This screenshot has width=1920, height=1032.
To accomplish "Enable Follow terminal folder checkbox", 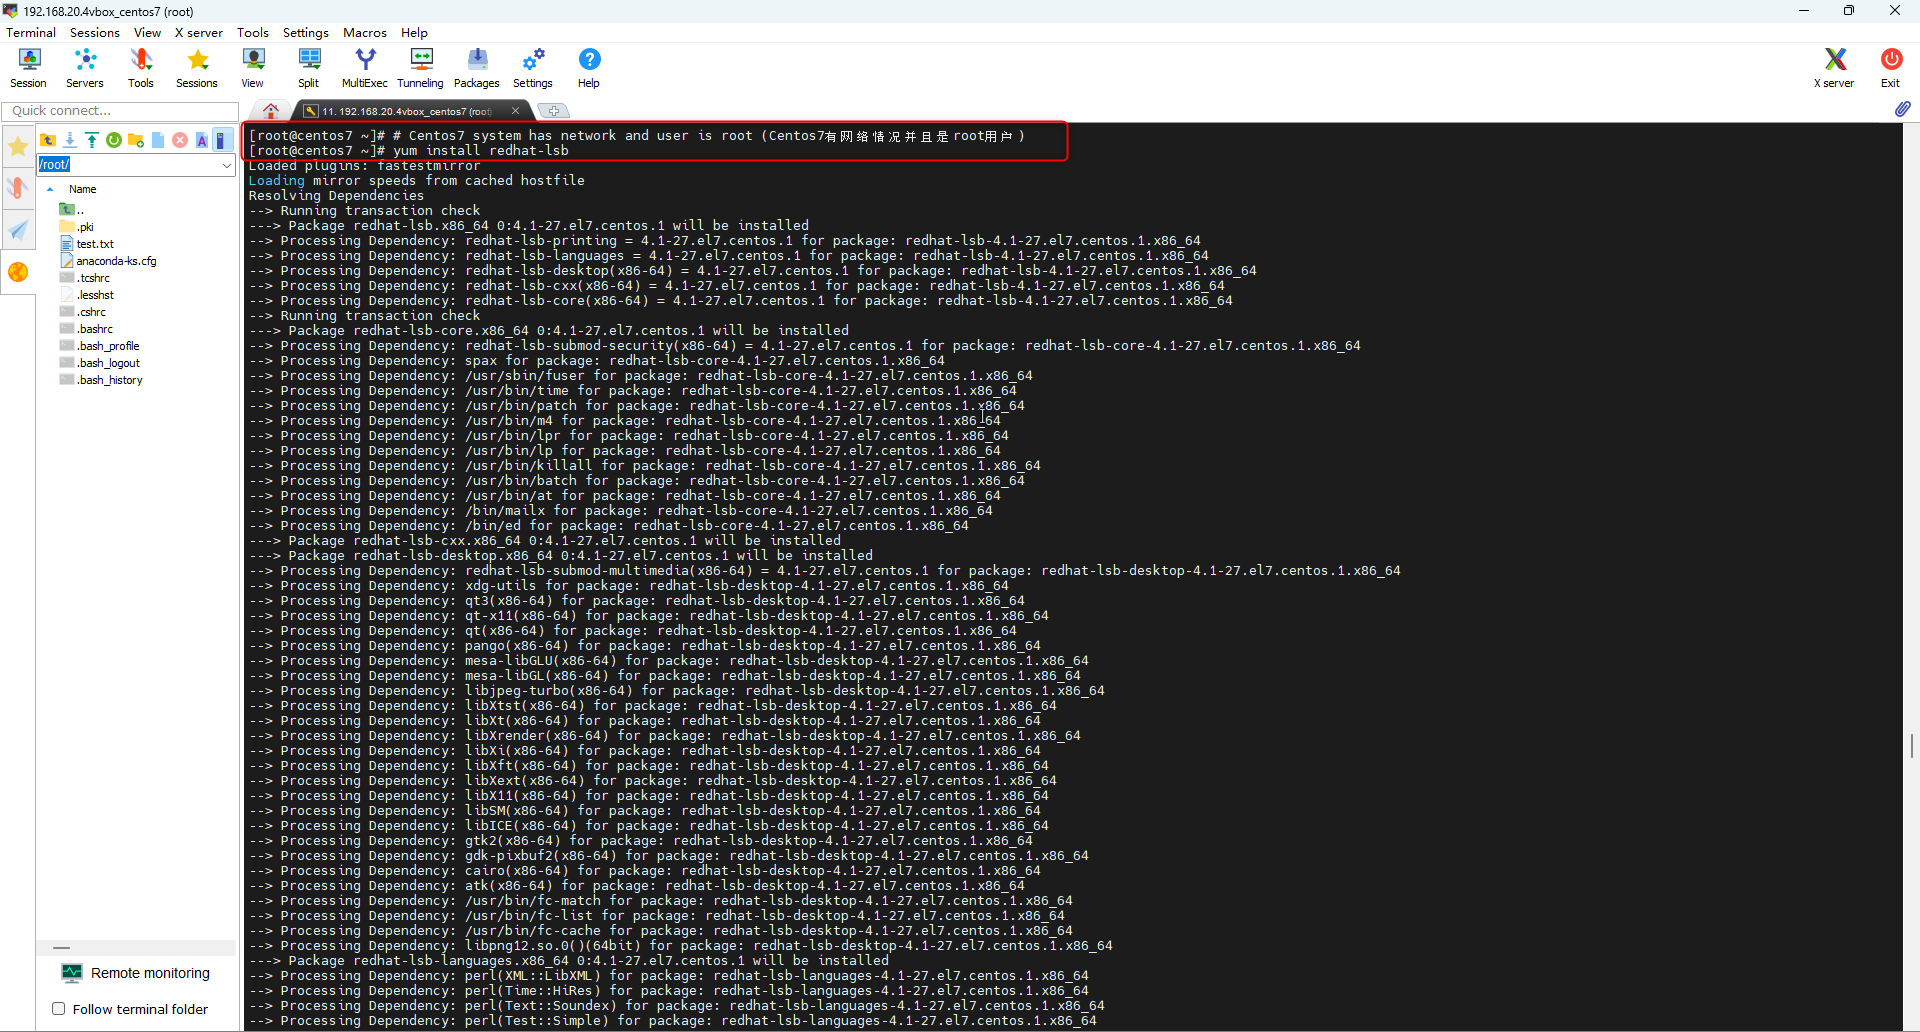I will 59,1009.
